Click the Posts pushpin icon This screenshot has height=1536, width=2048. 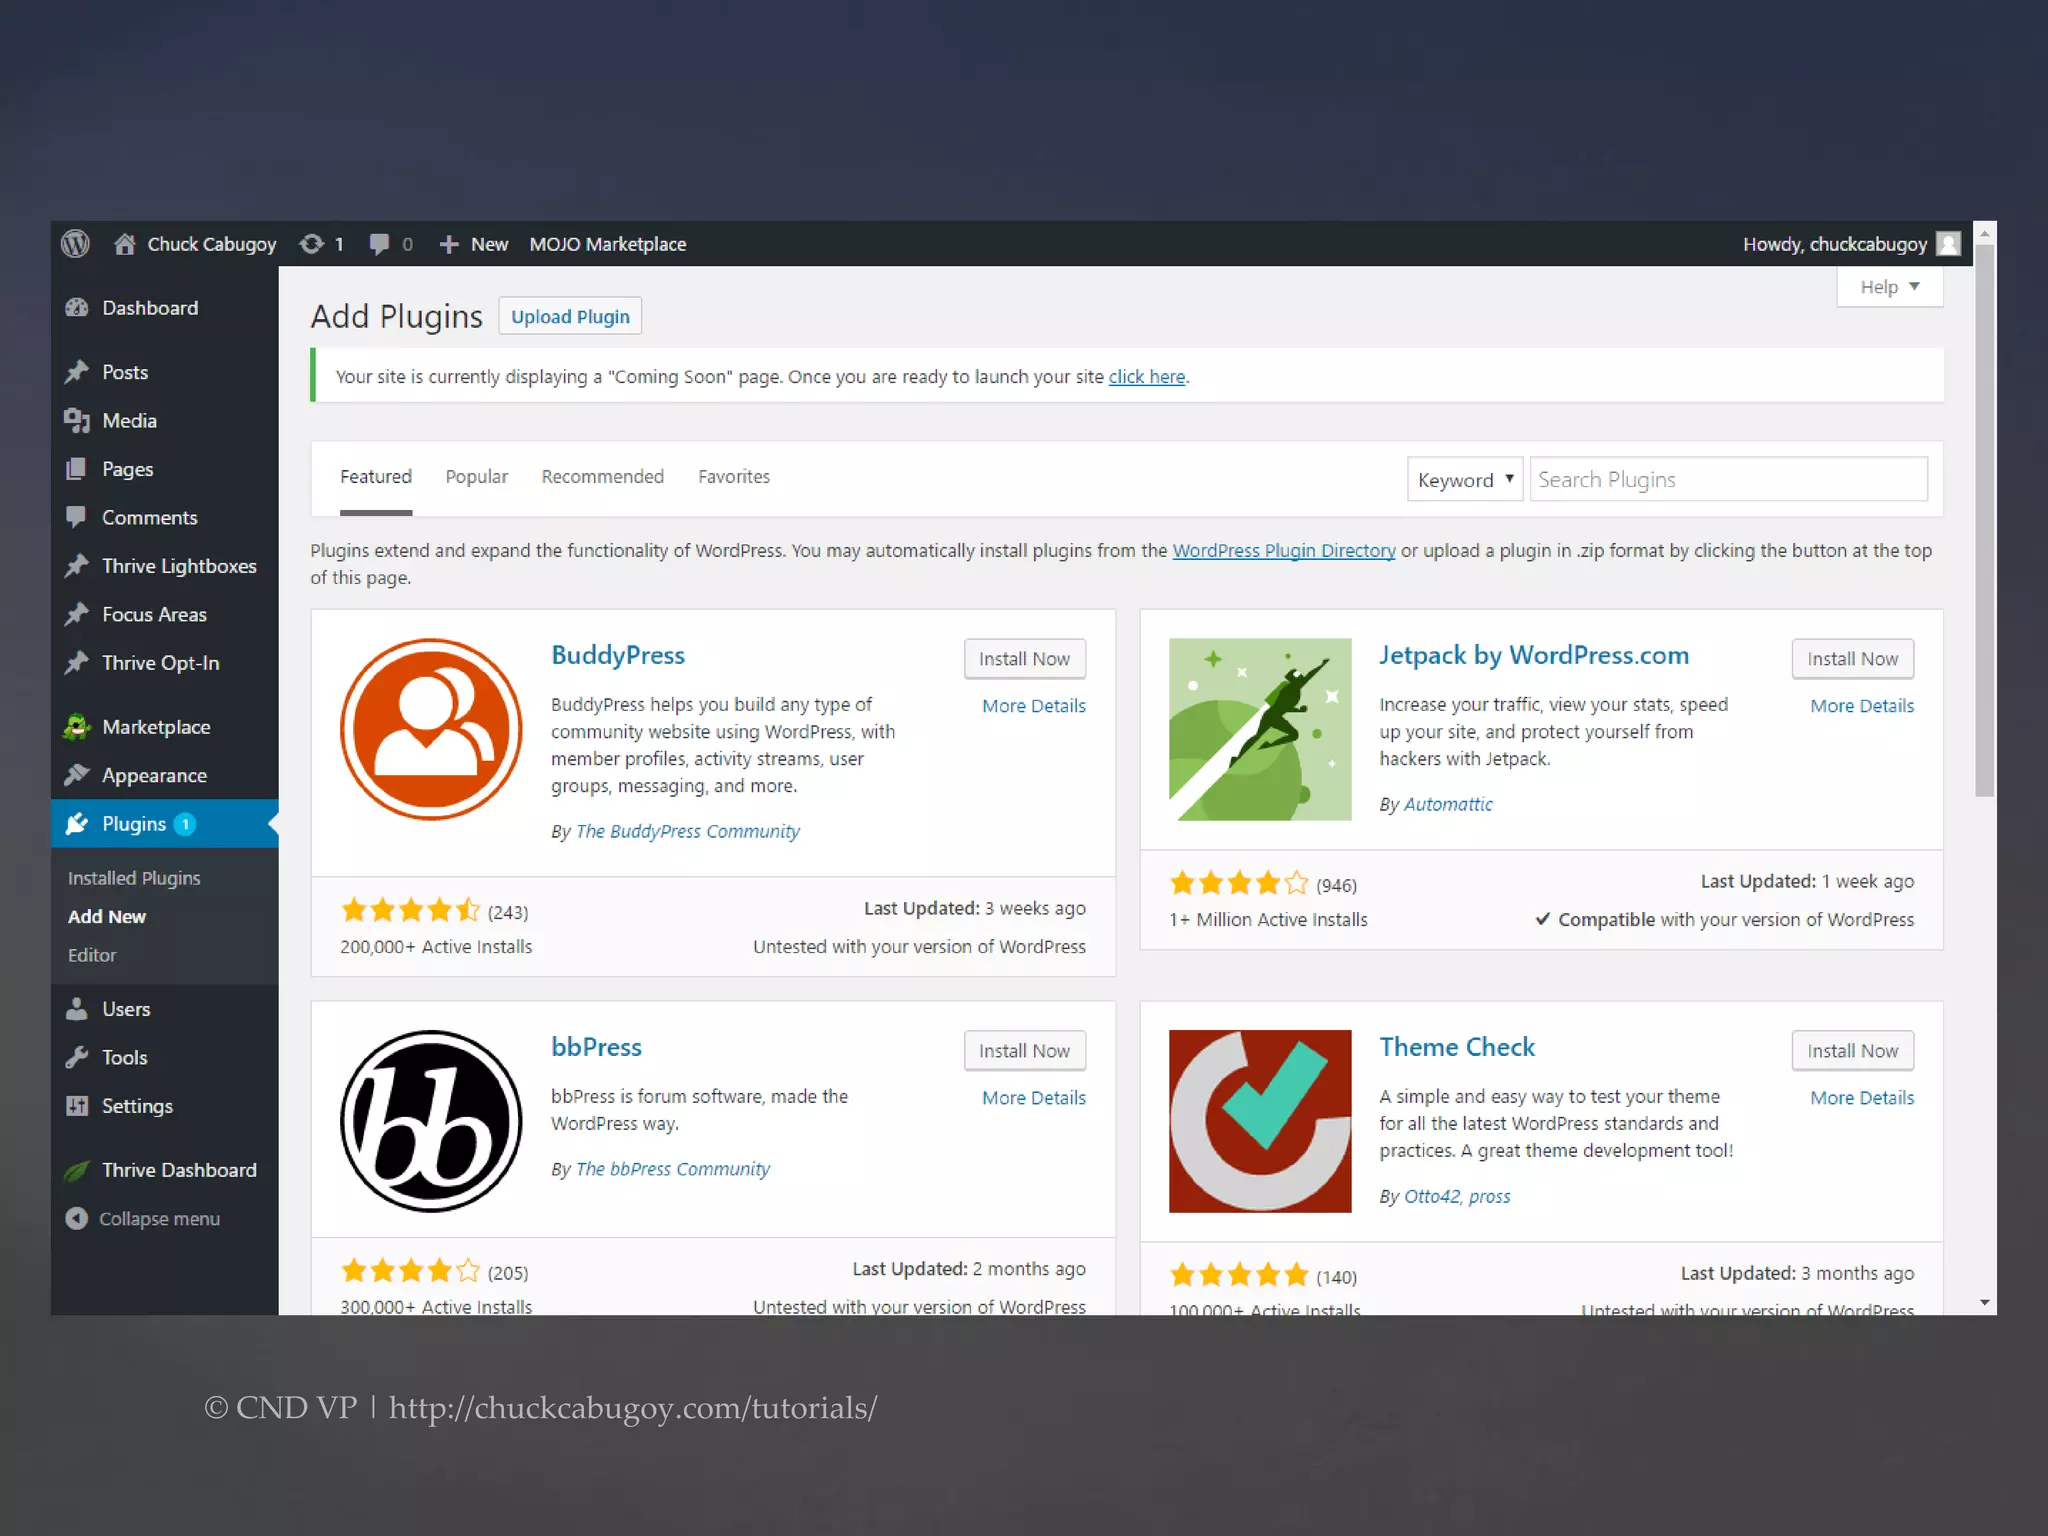click(x=77, y=372)
